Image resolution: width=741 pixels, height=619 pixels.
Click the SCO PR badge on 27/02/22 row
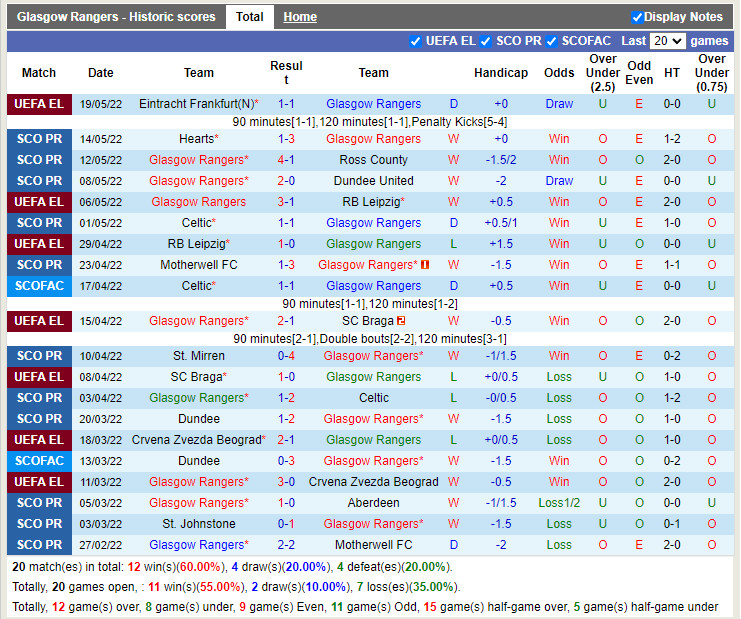click(x=39, y=545)
